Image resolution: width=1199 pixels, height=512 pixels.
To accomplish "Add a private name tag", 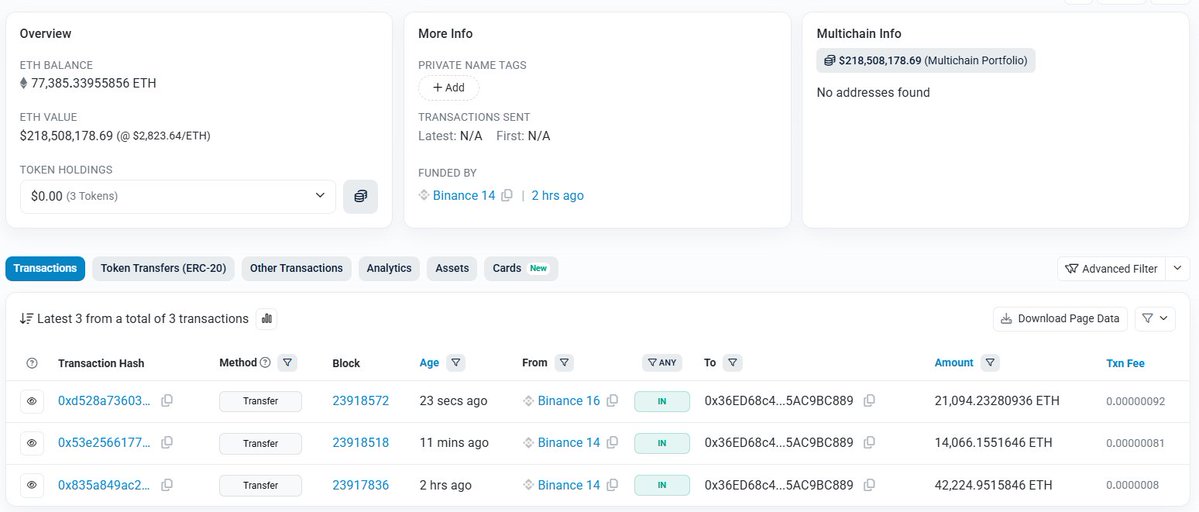I will [x=448, y=88].
